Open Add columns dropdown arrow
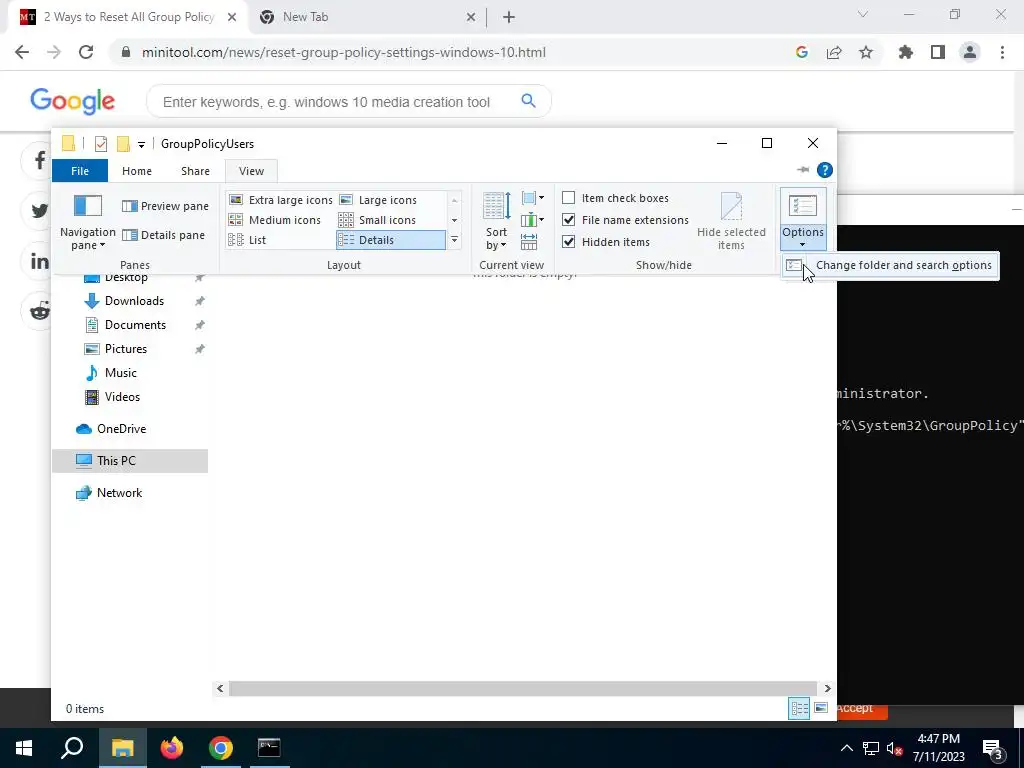Image resolution: width=1024 pixels, height=768 pixels. coord(541,220)
